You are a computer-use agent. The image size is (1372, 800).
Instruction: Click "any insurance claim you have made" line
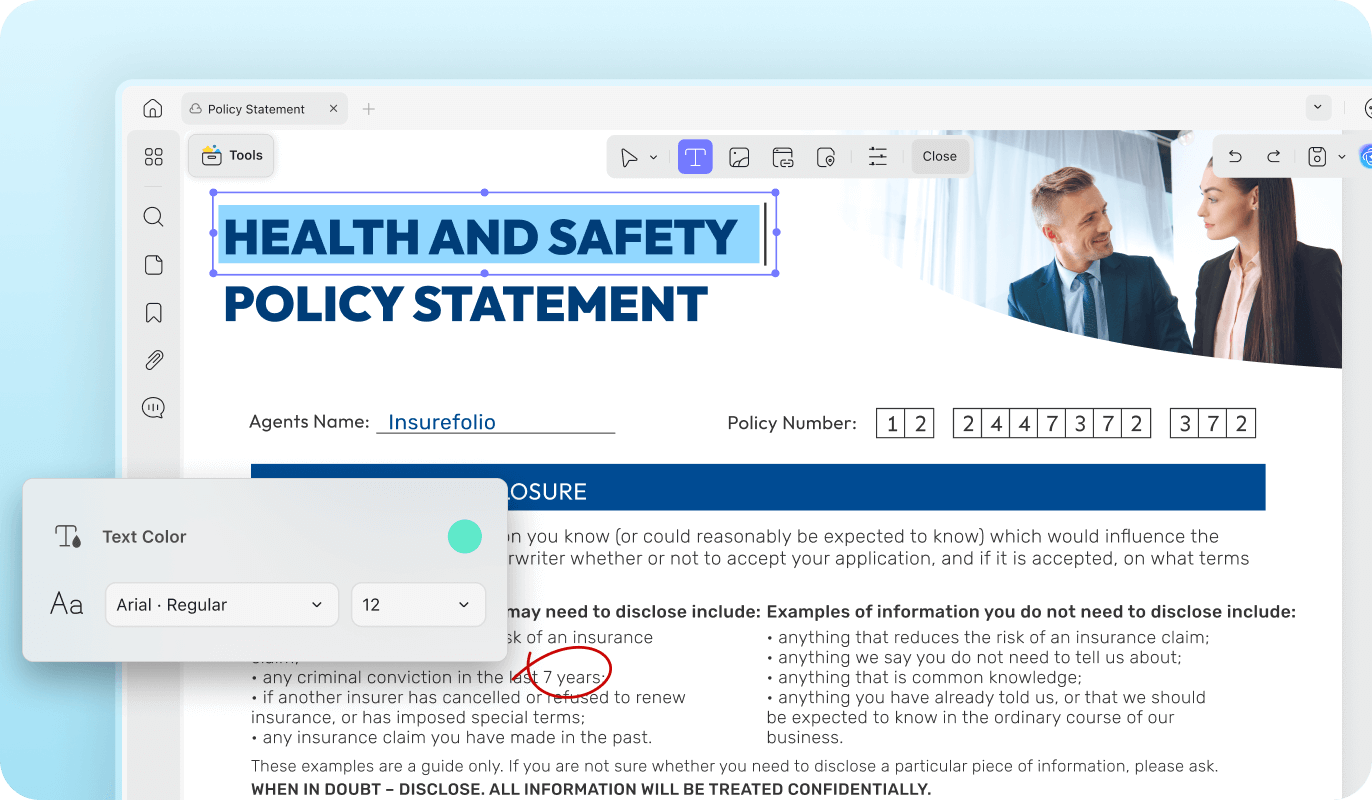coord(451,738)
